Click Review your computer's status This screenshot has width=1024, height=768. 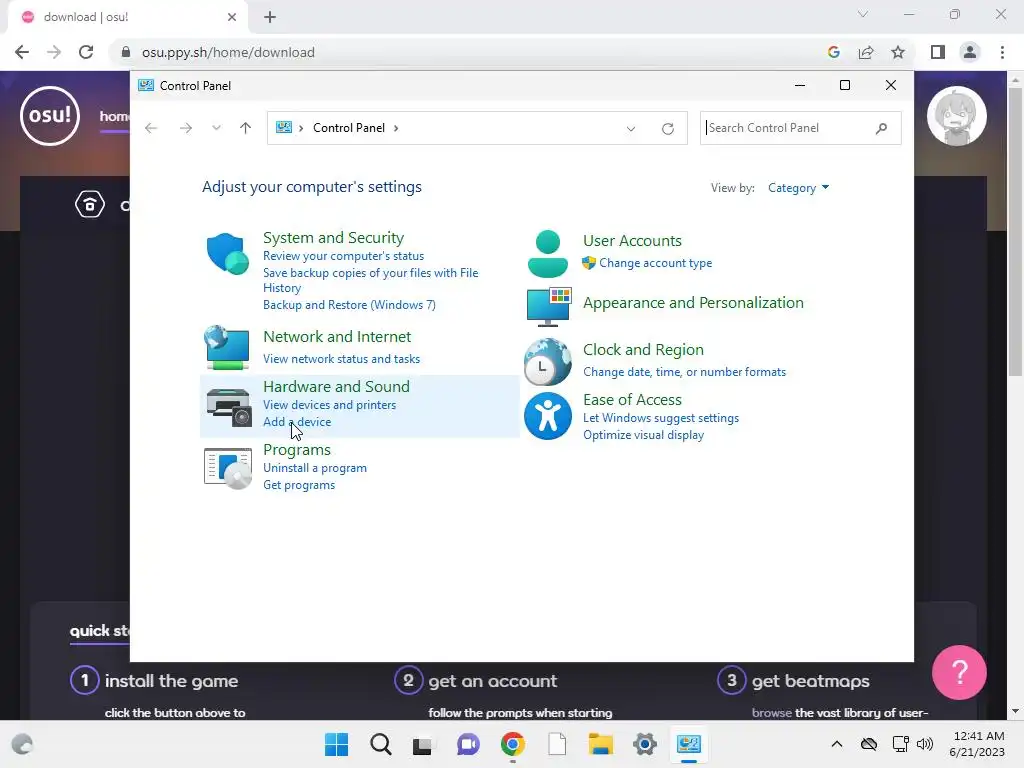tap(344, 256)
